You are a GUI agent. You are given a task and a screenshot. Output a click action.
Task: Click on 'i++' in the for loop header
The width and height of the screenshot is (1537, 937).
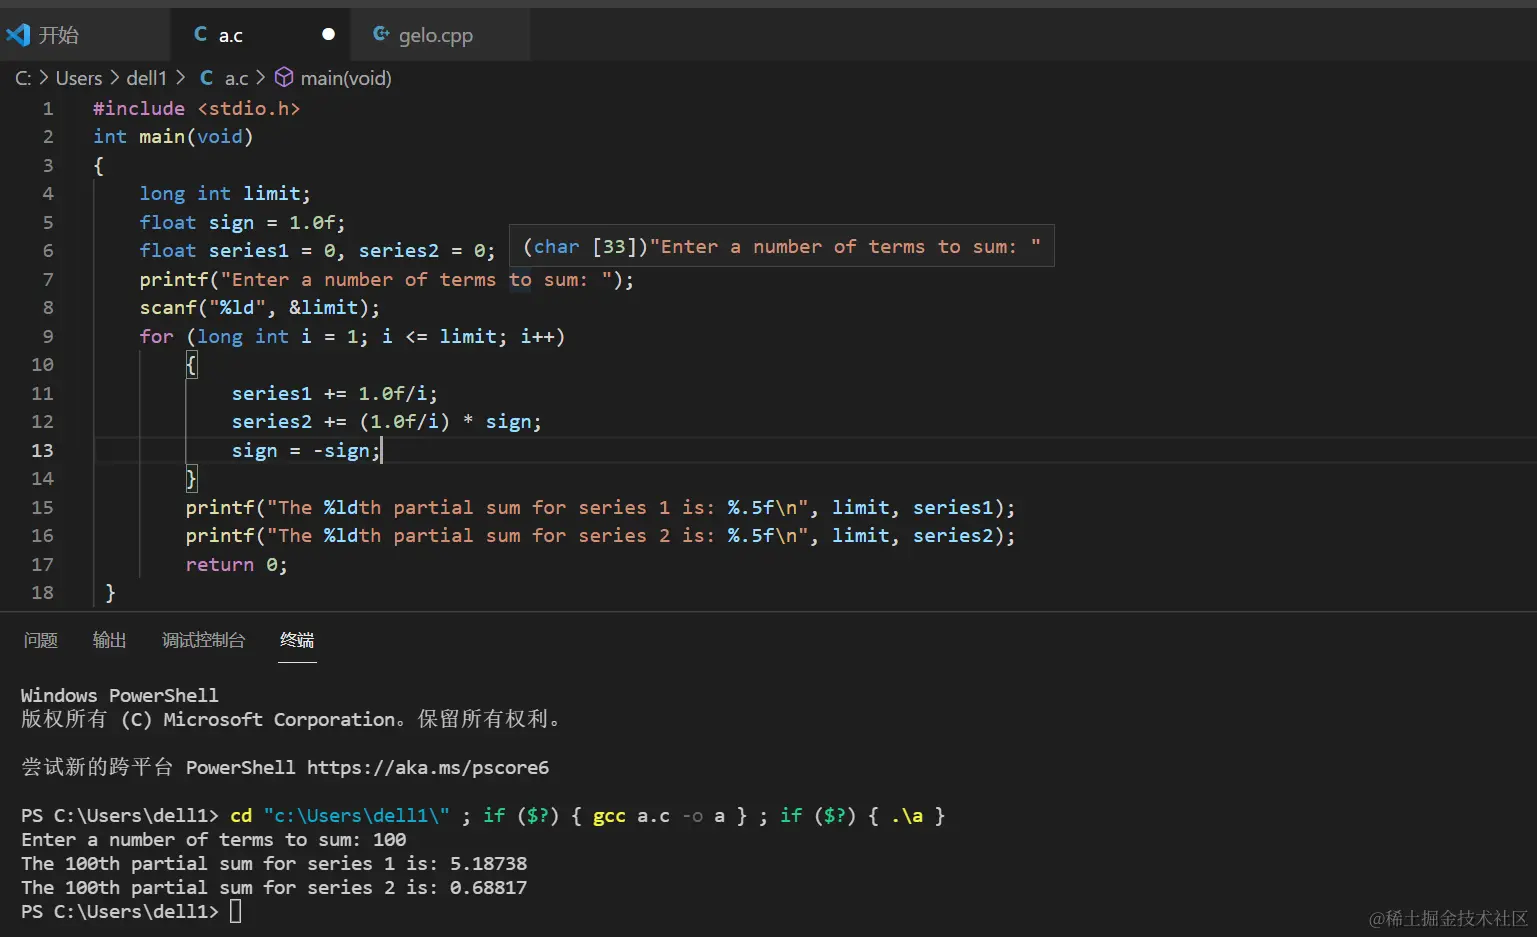[537, 336]
